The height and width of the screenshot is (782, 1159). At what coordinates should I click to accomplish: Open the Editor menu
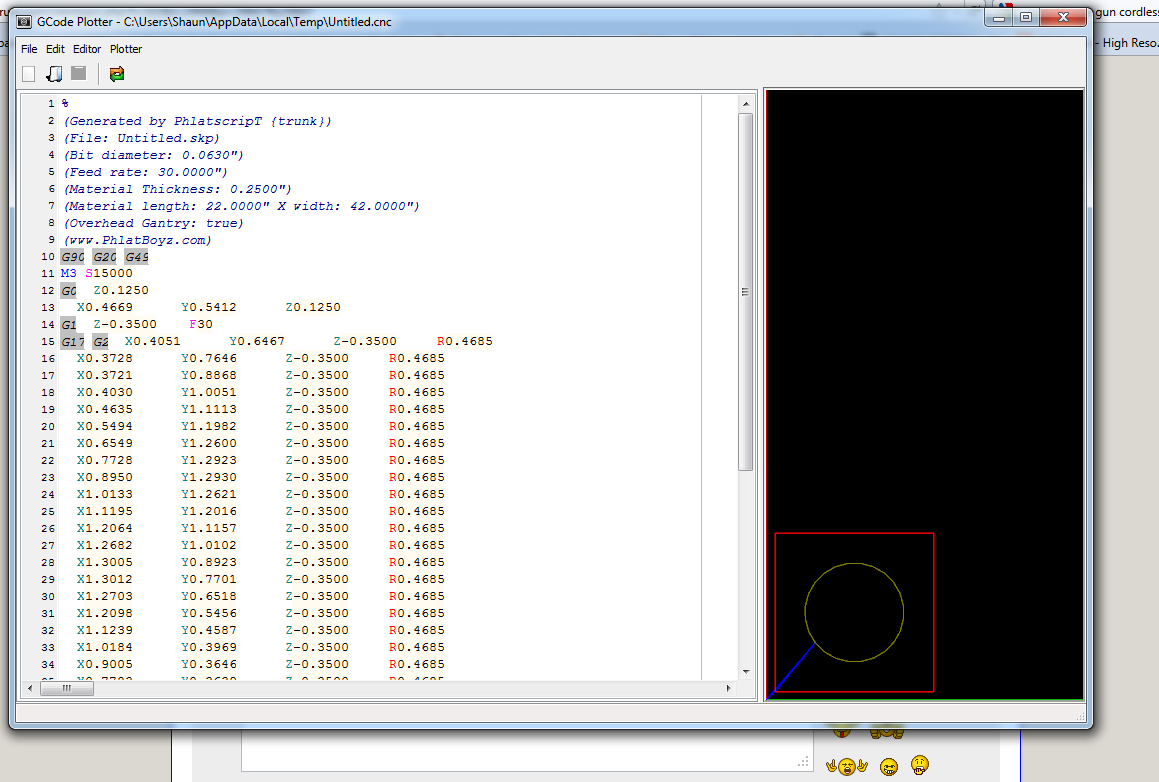pyautogui.click(x=87, y=49)
